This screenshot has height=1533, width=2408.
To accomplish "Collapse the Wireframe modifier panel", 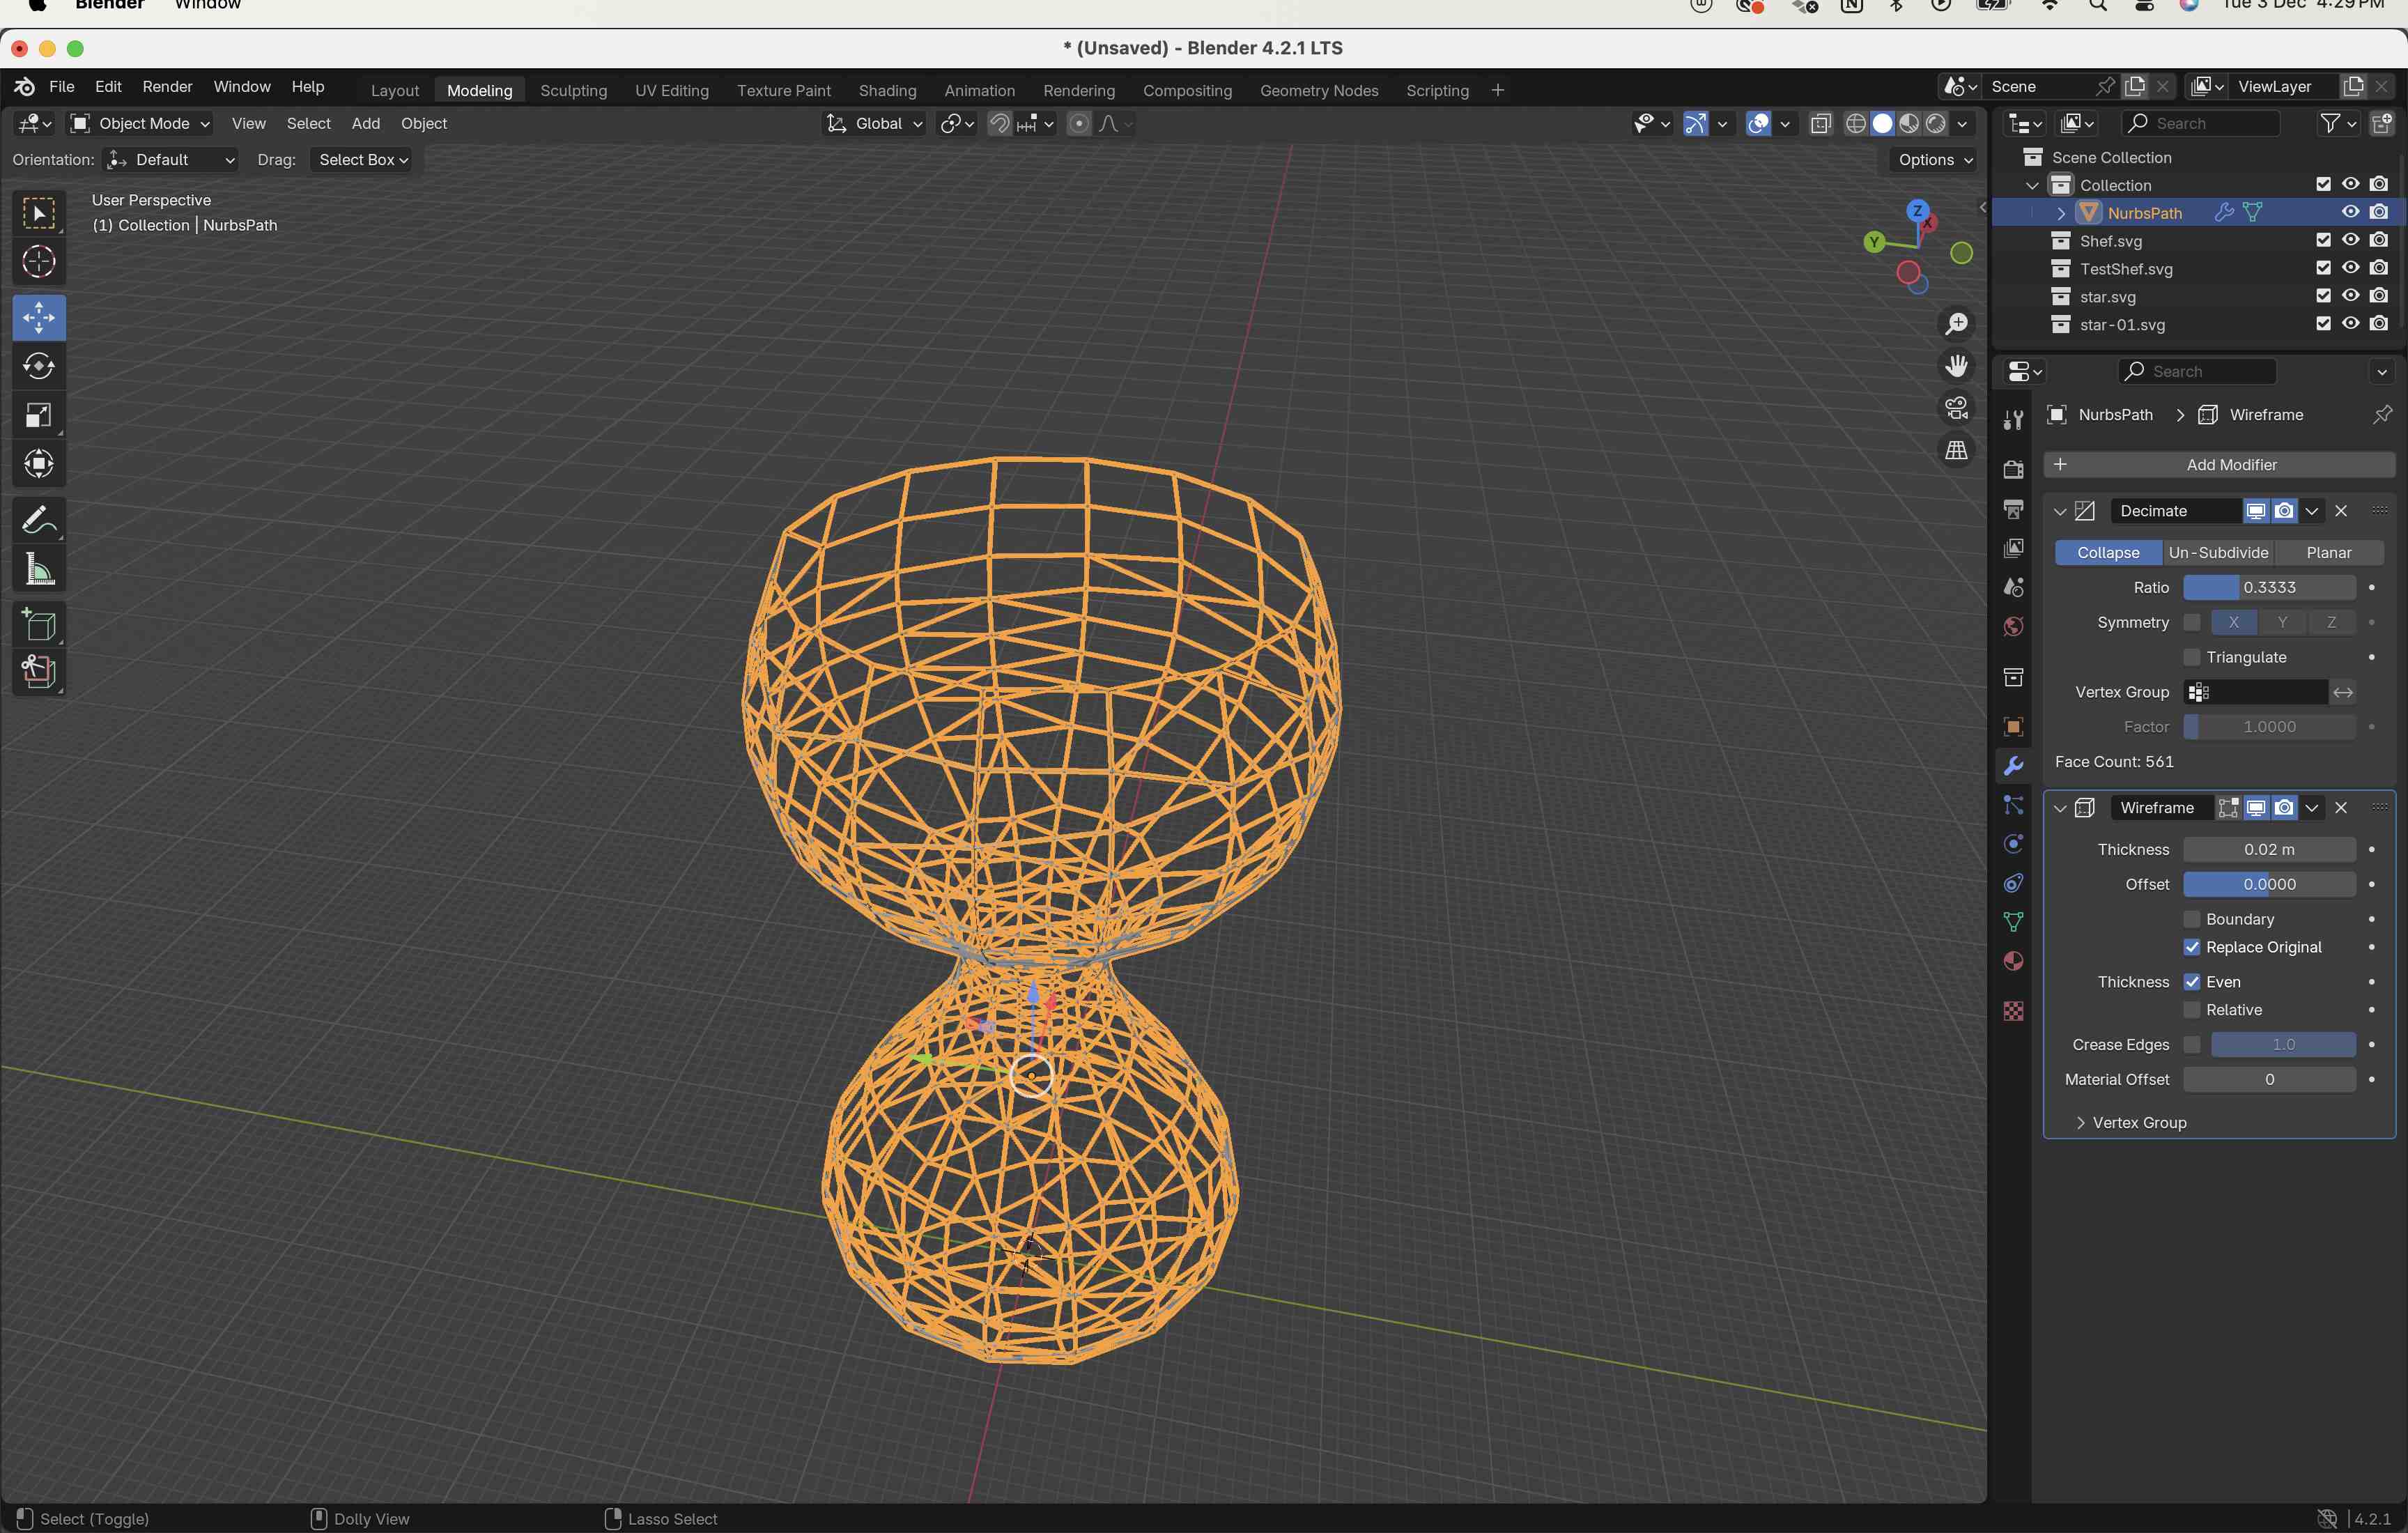I will 2059,808.
